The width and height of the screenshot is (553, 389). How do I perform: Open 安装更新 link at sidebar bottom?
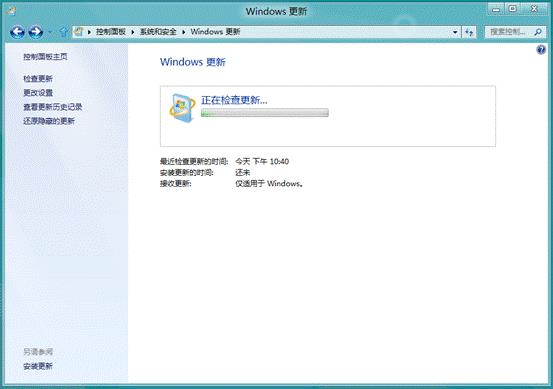[38, 366]
